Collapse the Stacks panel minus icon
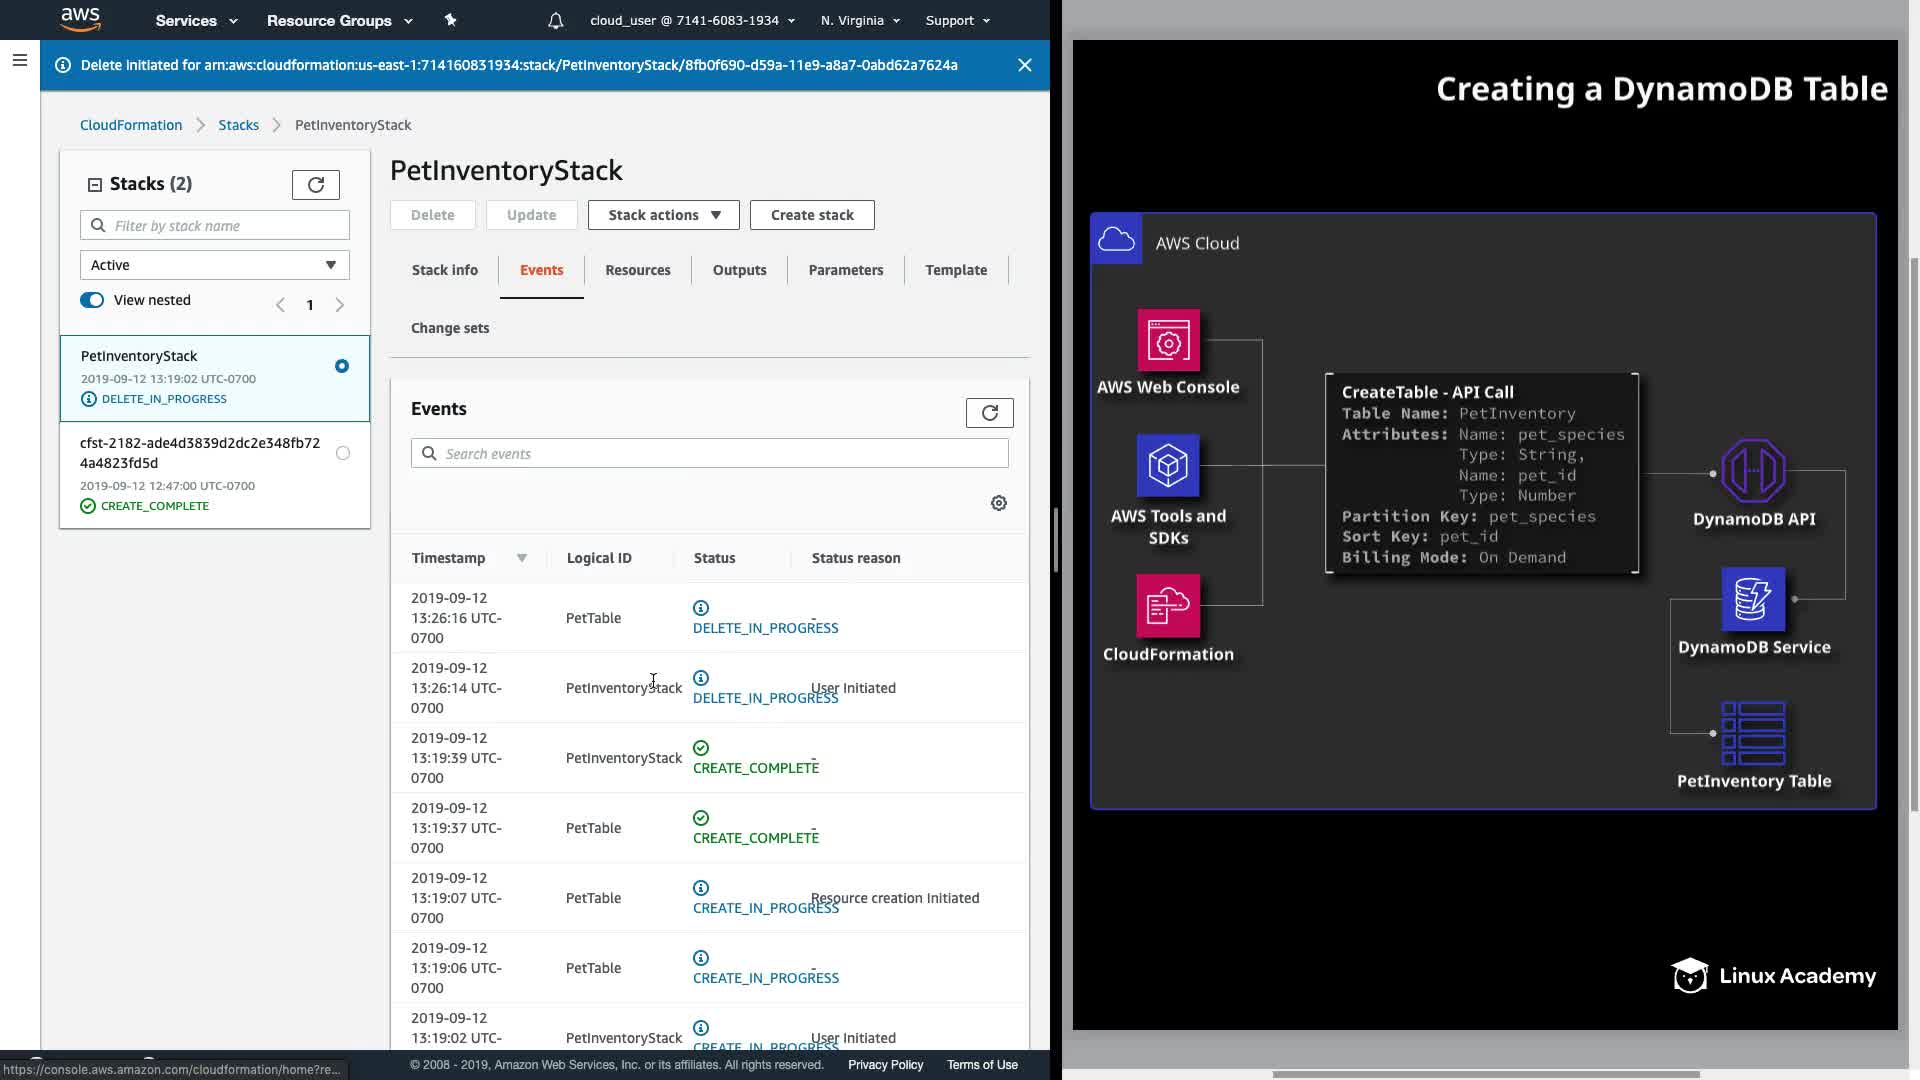 tap(95, 185)
